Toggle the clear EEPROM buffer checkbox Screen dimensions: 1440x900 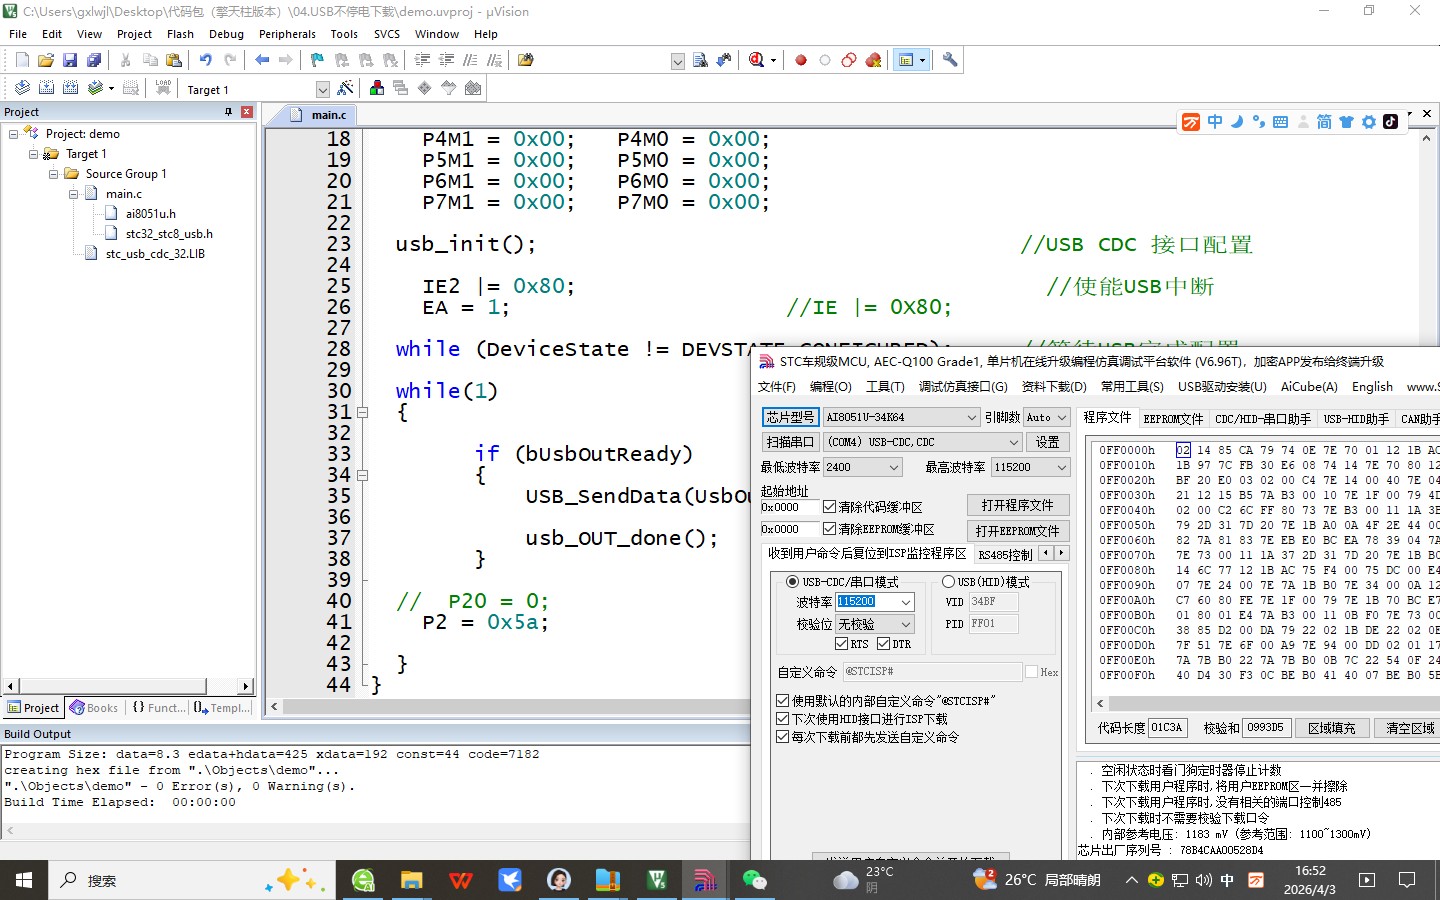click(x=829, y=529)
